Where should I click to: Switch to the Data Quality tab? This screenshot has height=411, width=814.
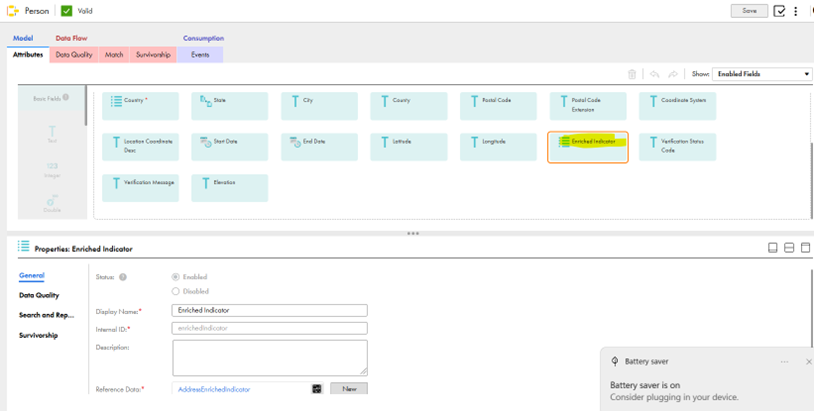74,54
